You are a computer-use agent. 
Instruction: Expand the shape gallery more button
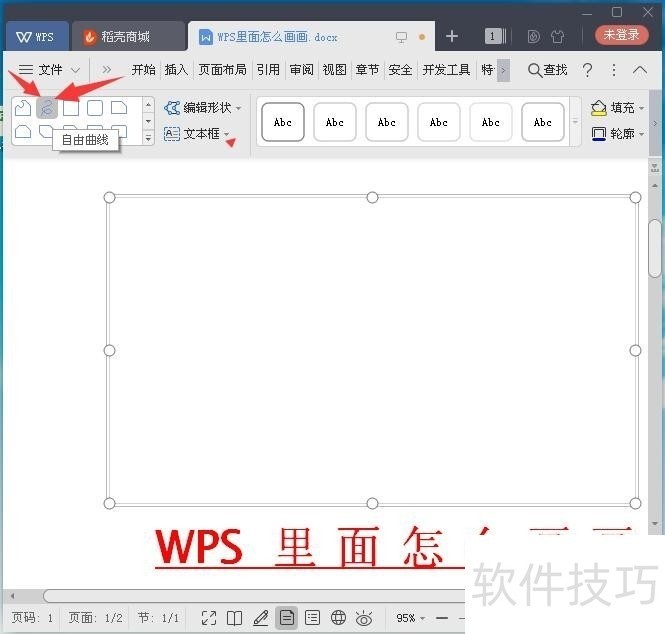pos(148,138)
